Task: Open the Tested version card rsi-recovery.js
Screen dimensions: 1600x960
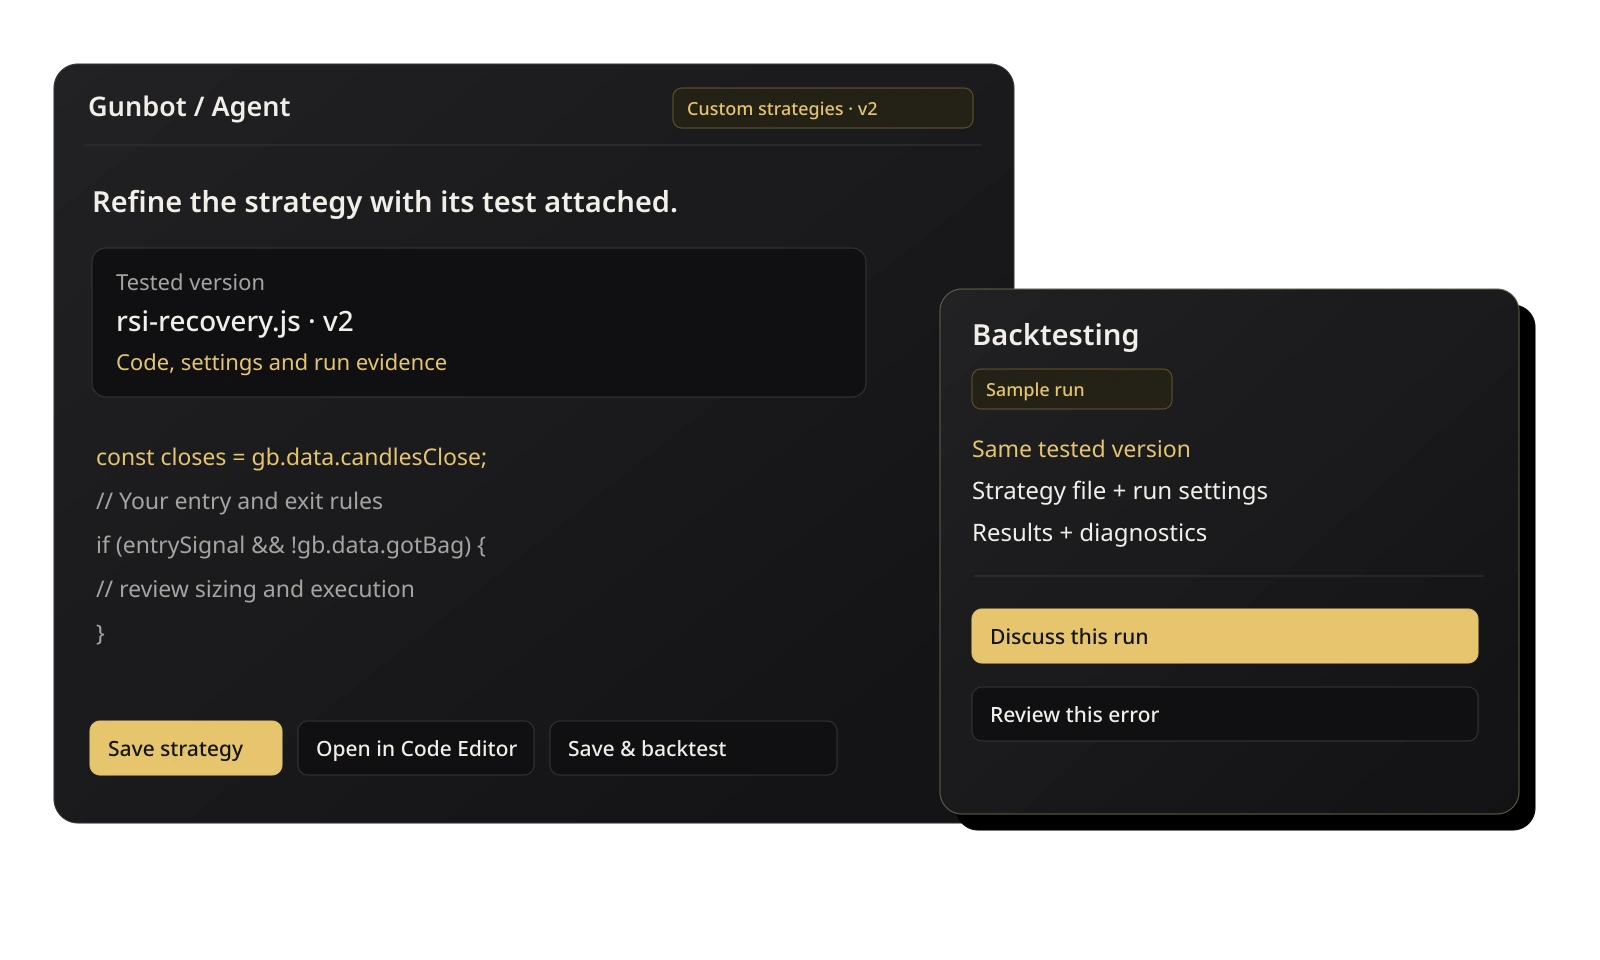Action: (479, 322)
